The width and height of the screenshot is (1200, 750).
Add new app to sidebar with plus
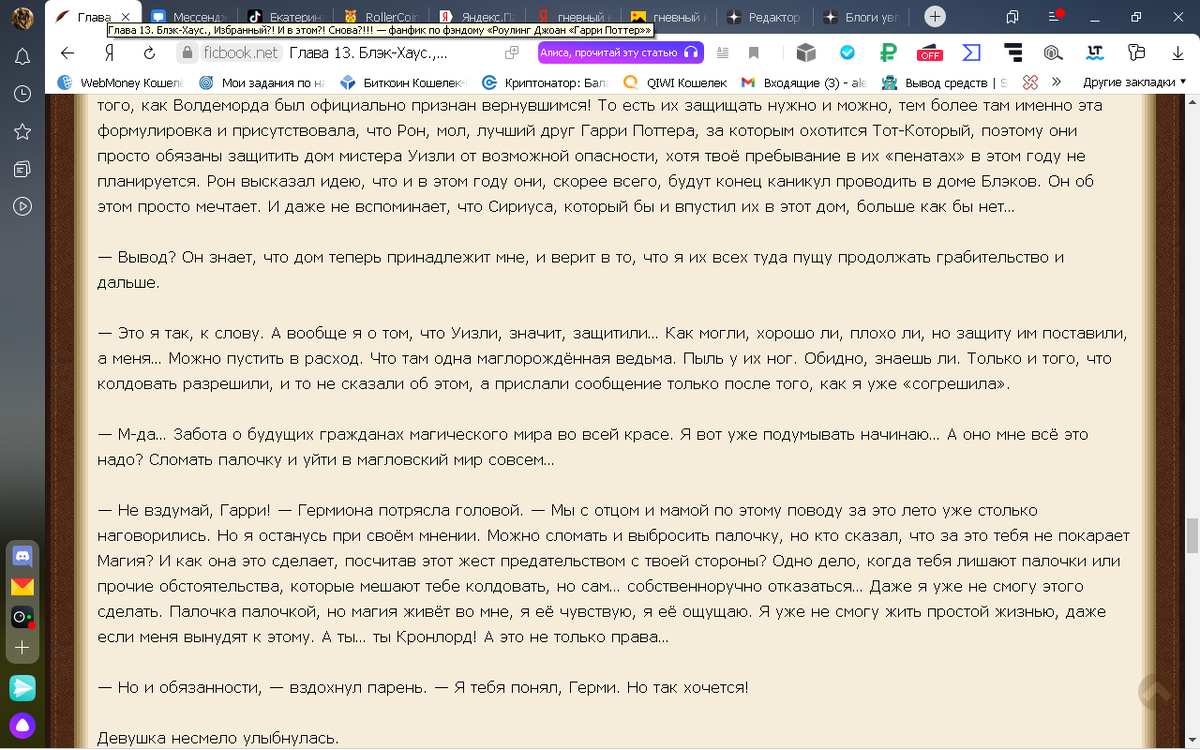(x=22, y=648)
